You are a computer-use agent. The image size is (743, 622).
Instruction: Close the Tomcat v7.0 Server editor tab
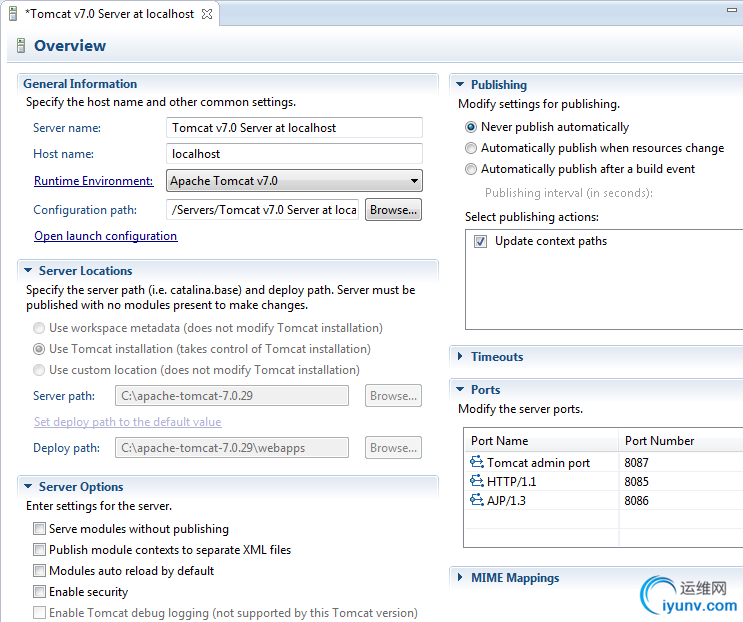click(x=207, y=14)
